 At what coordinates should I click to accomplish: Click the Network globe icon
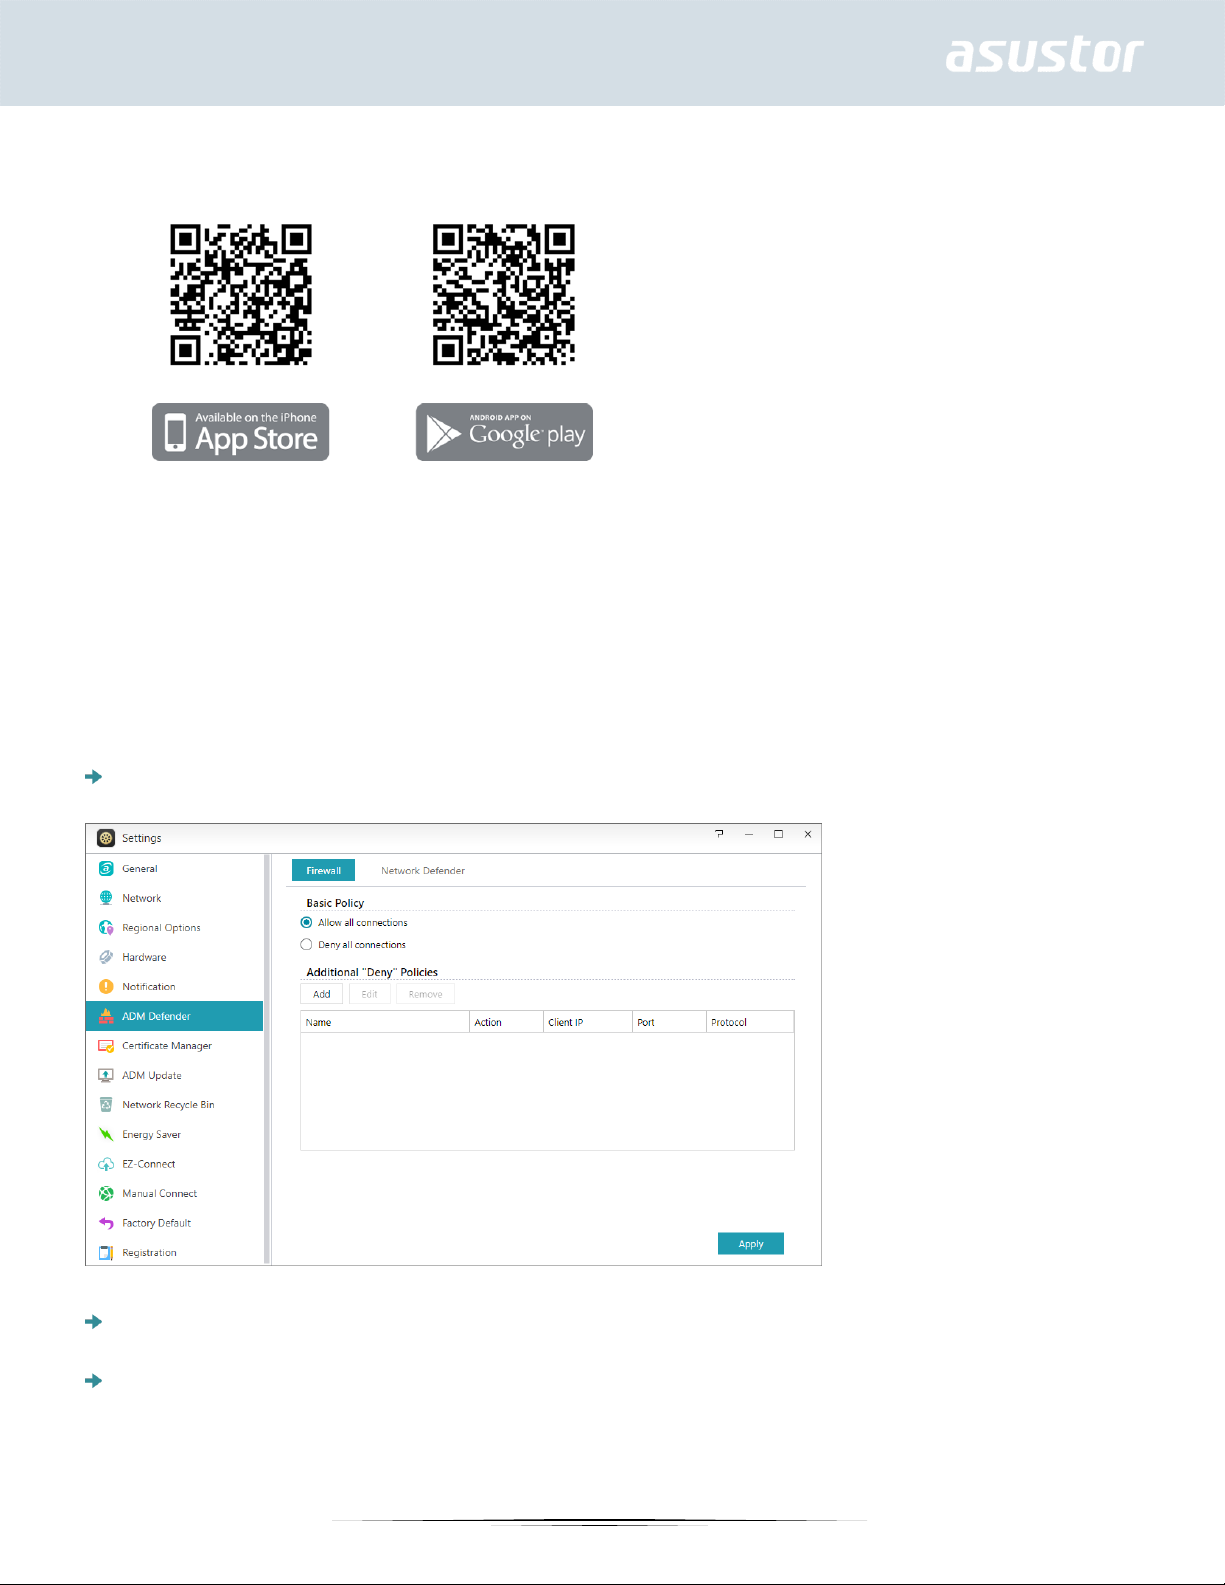106,898
